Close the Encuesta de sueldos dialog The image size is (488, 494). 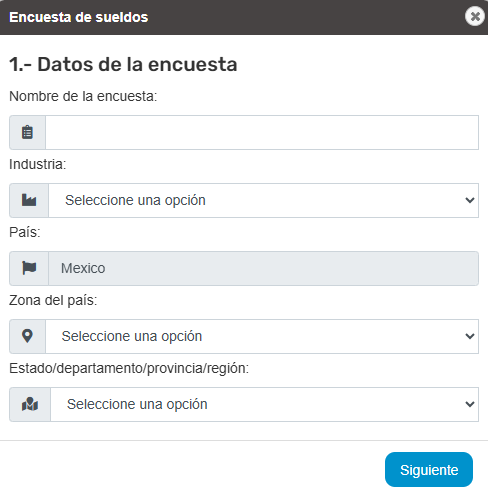point(475,16)
